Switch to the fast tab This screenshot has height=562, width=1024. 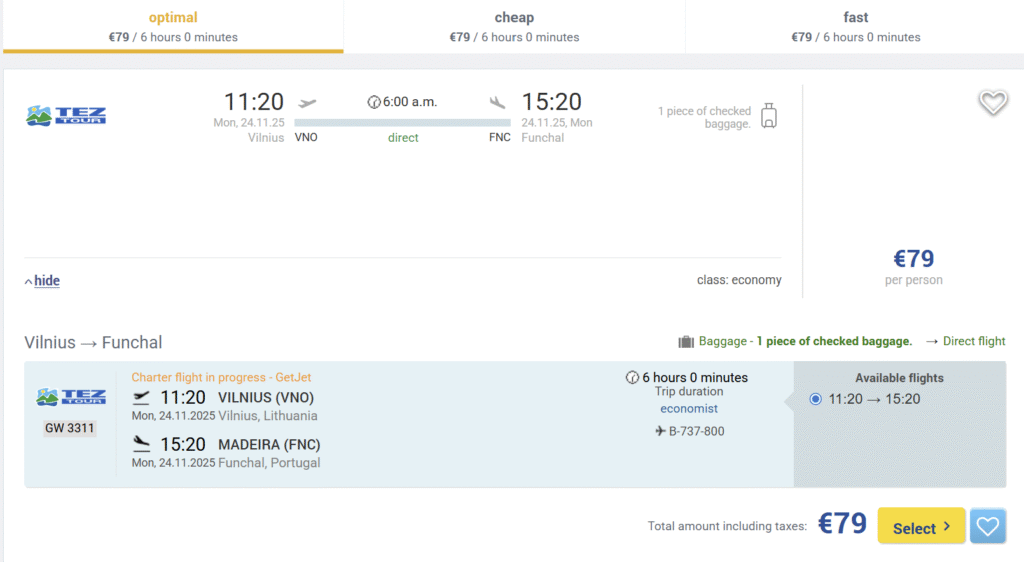[x=855, y=27]
